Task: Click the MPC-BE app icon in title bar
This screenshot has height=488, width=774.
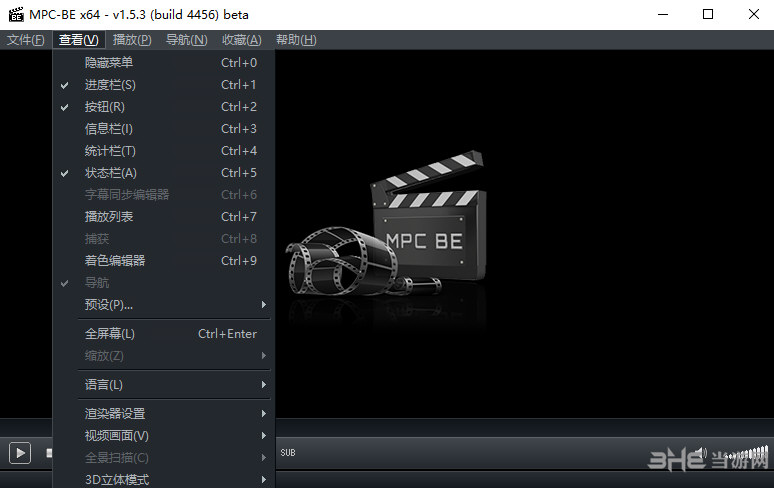Action: tap(16, 14)
